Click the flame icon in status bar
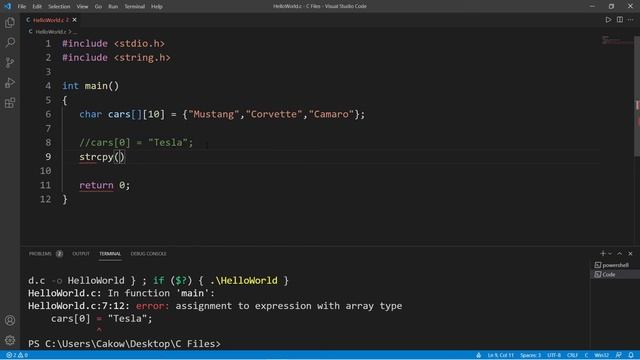640x360 pixels. [x=478, y=355]
